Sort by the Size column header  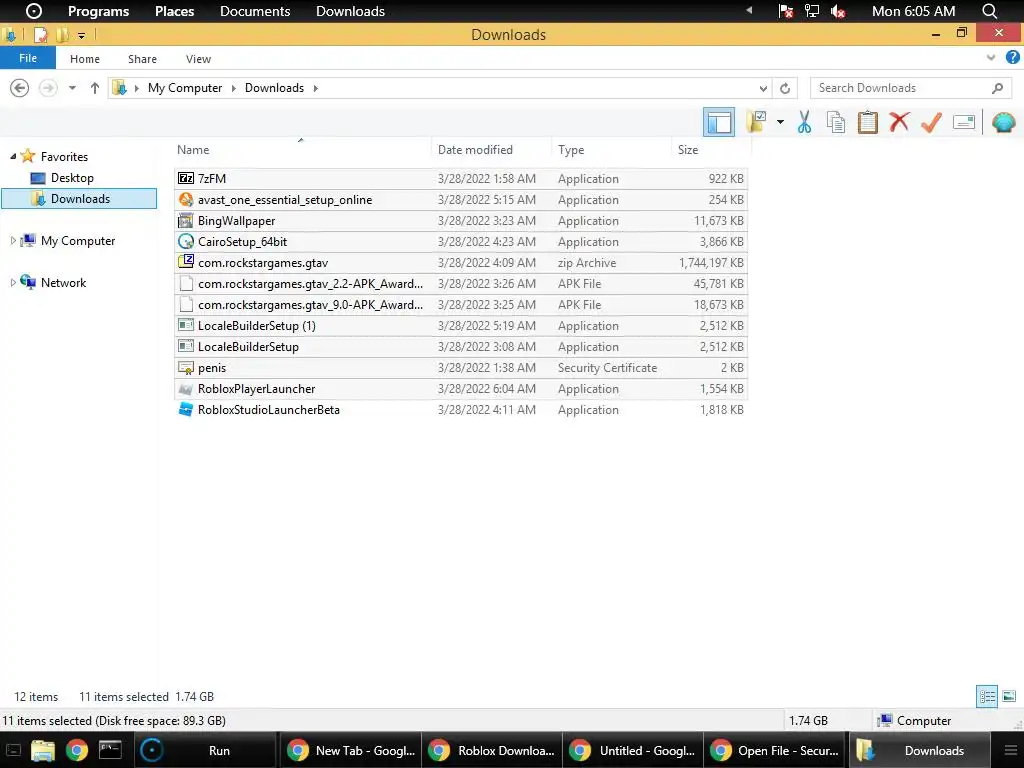(x=711, y=150)
